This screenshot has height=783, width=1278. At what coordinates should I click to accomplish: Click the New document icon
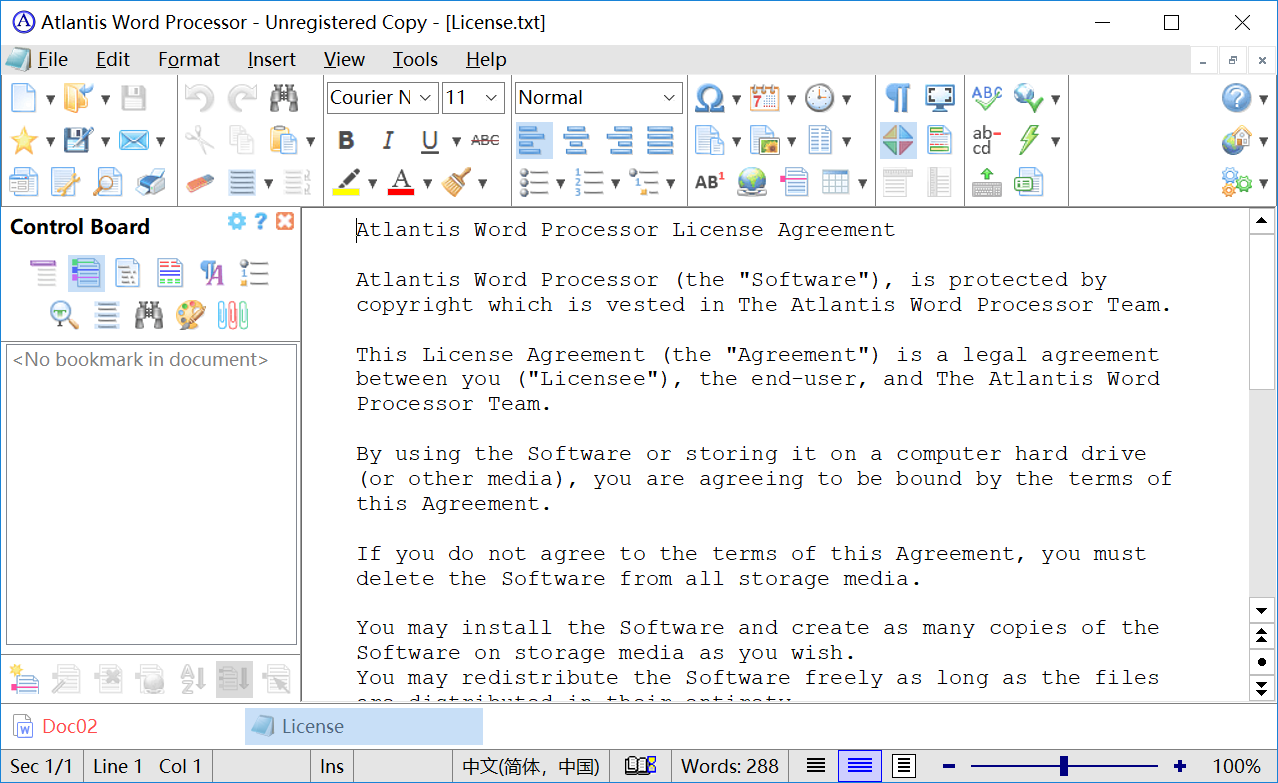tap(23, 98)
